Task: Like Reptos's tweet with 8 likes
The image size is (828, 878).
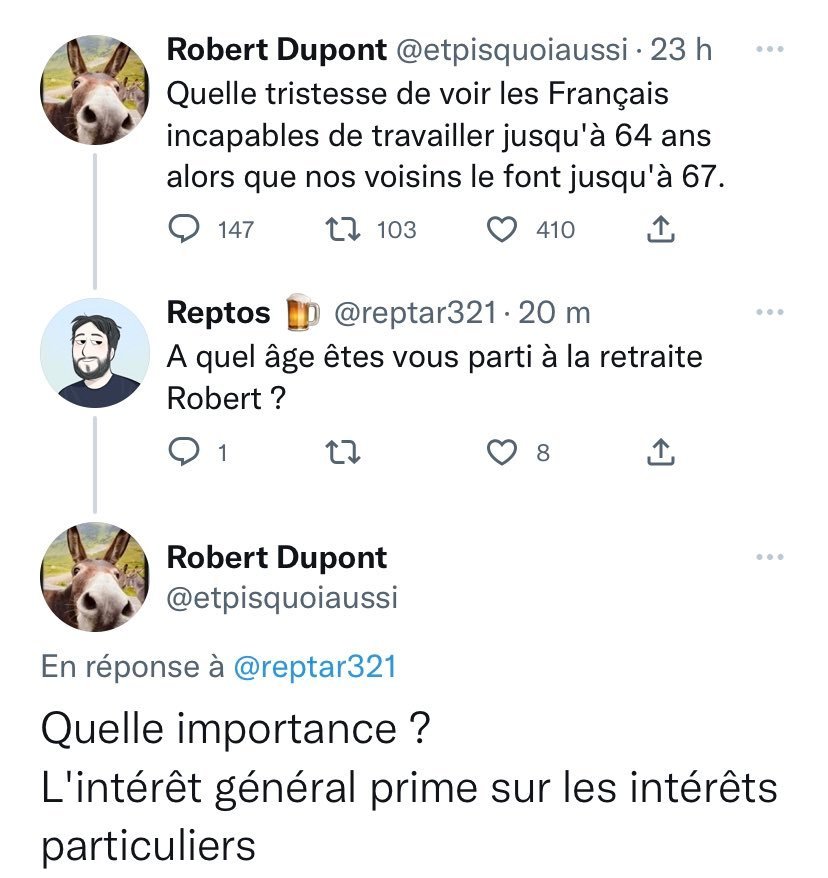Action: [x=502, y=453]
